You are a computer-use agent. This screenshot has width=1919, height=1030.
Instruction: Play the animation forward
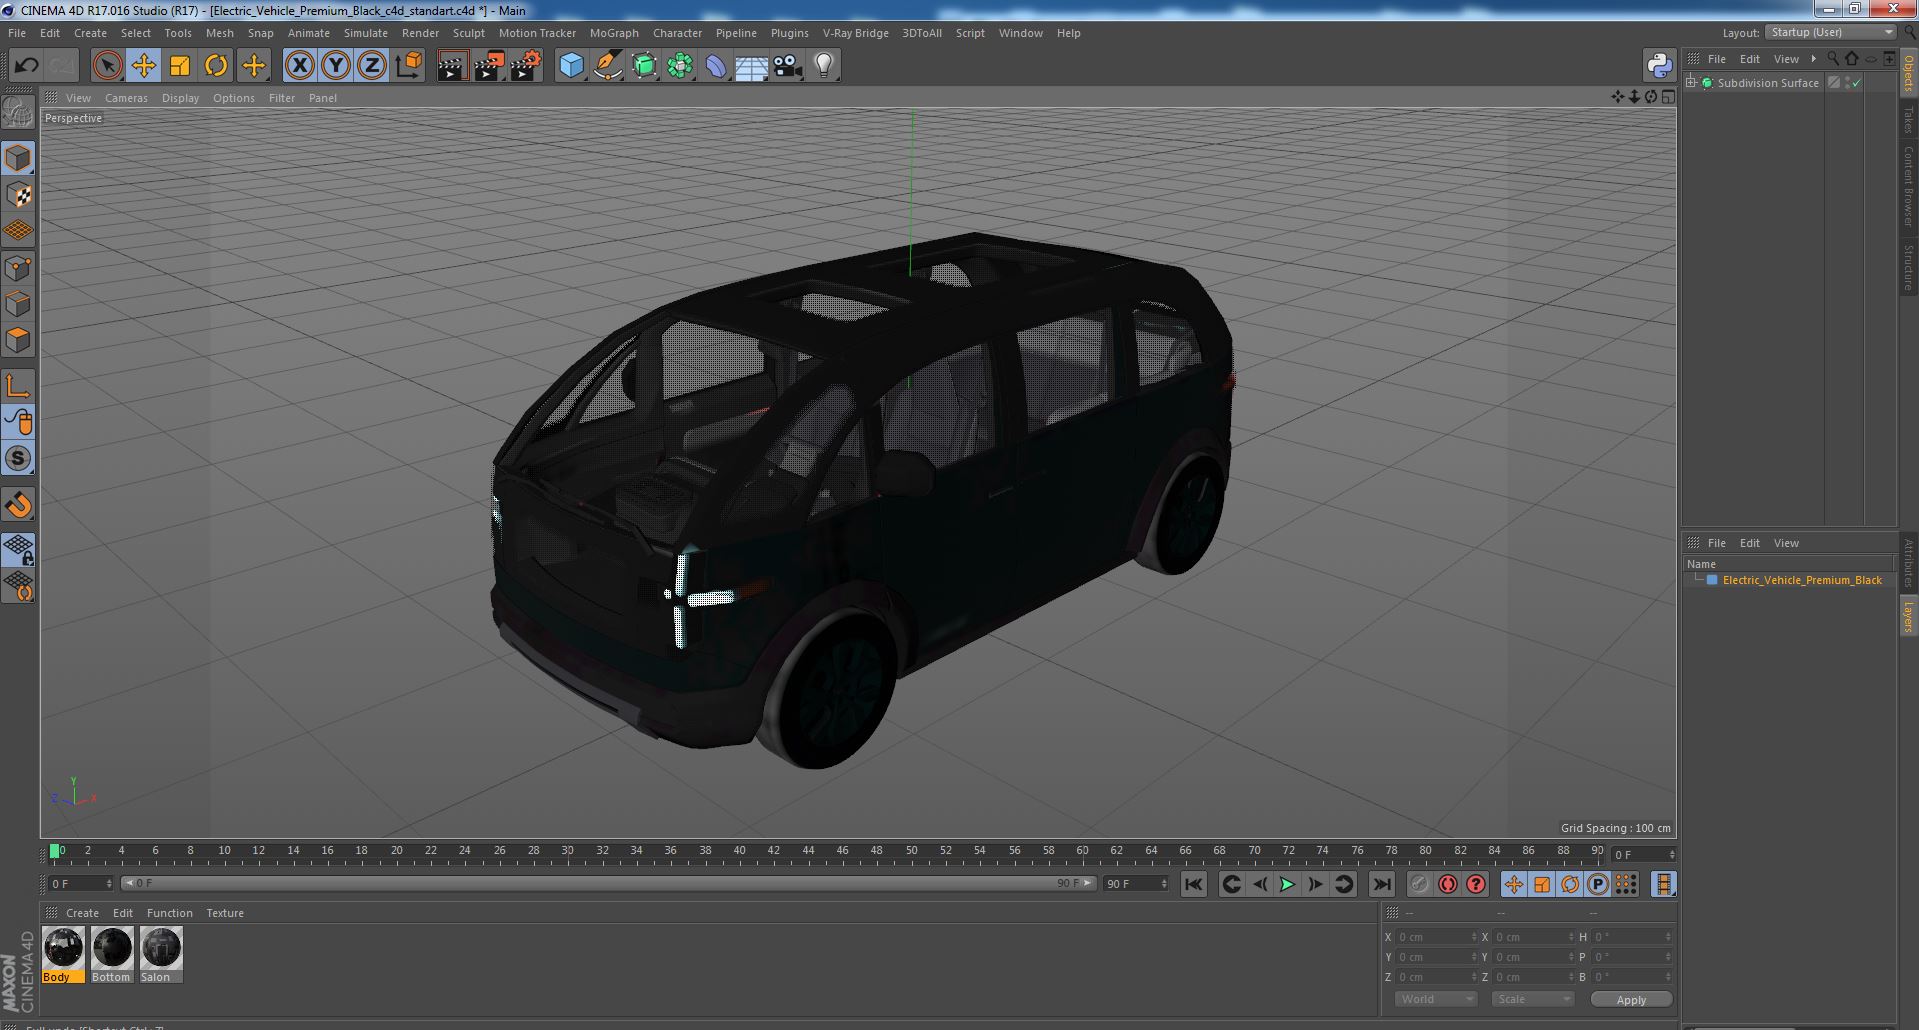(x=1287, y=884)
